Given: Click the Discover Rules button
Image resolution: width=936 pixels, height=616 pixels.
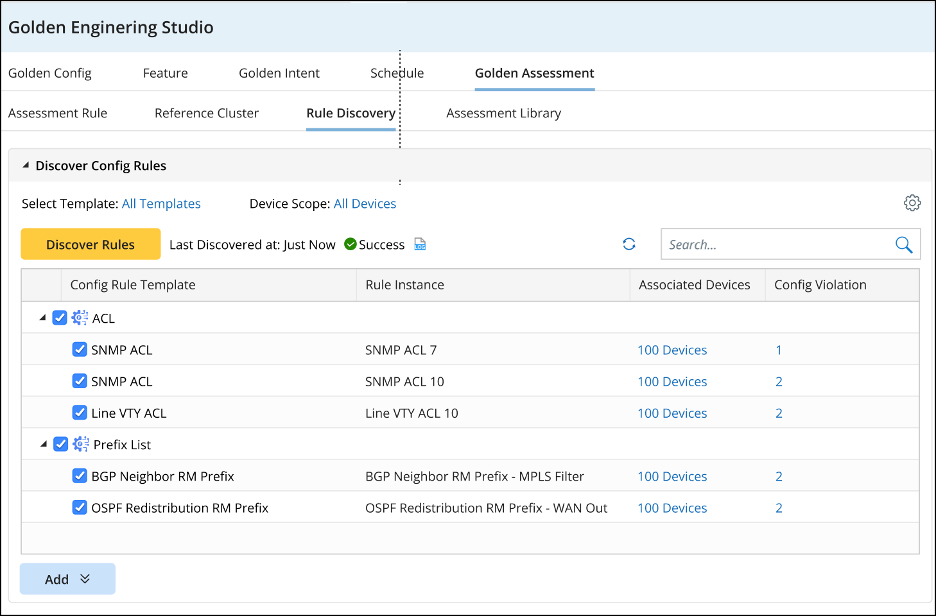Looking at the screenshot, I should (91, 245).
